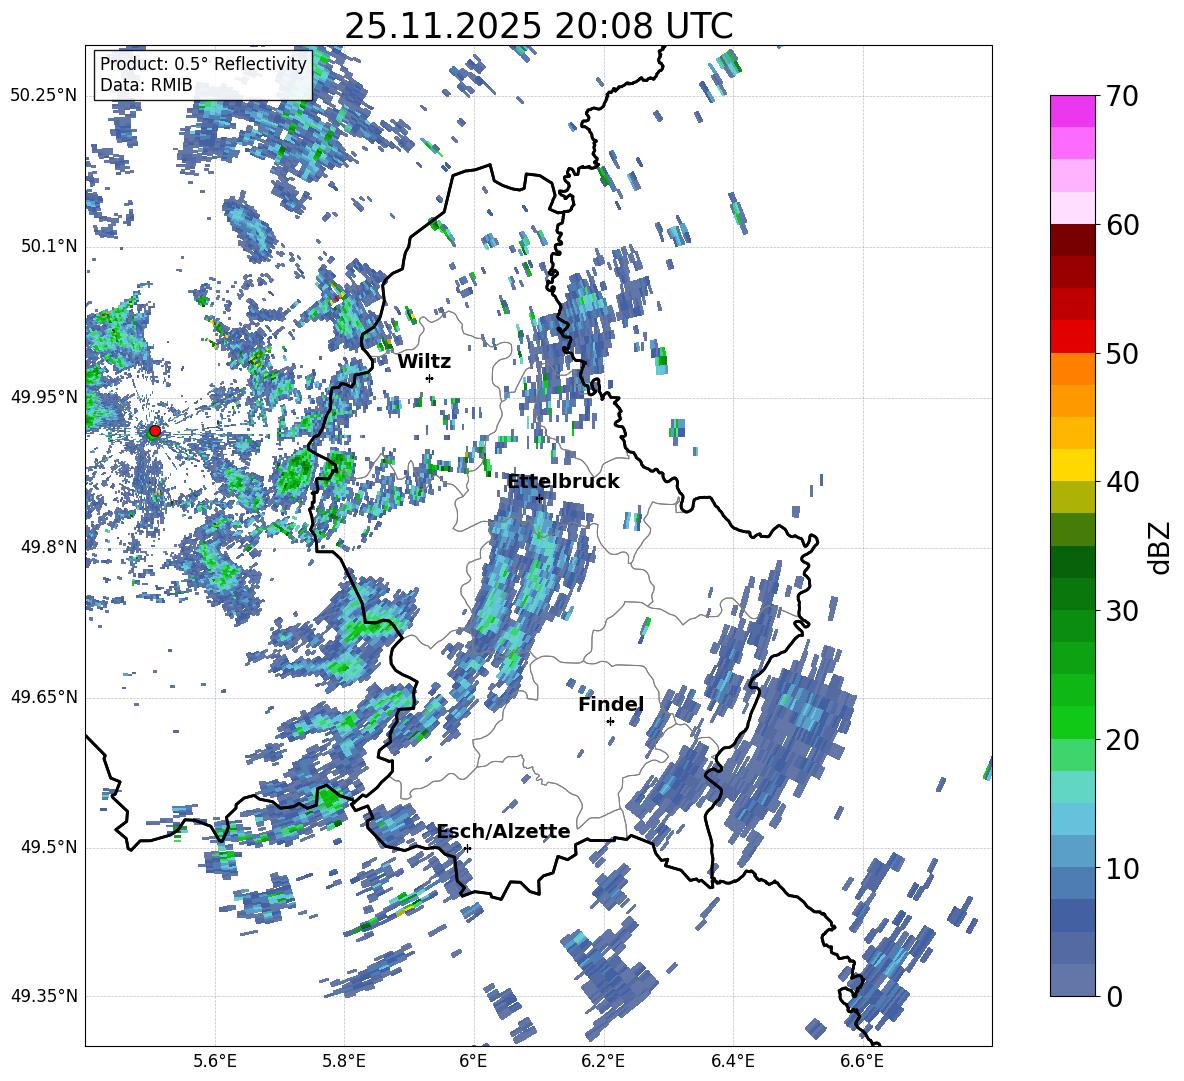The width and height of the screenshot is (1184, 1081).
Task: Click the 49.65°N latitude tick label
Action: click(x=44, y=697)
